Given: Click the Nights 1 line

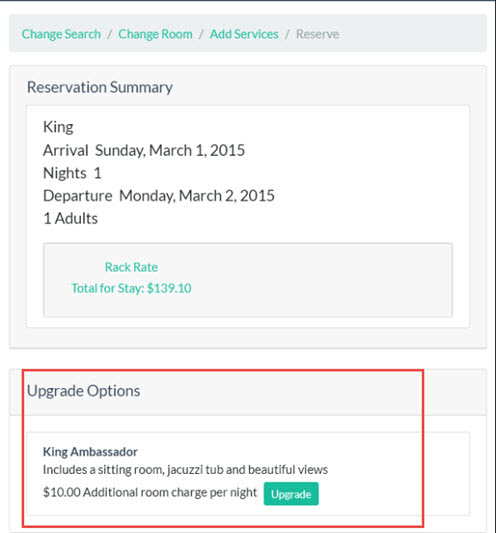Looking at the screenshot, I should coord(72,173).
